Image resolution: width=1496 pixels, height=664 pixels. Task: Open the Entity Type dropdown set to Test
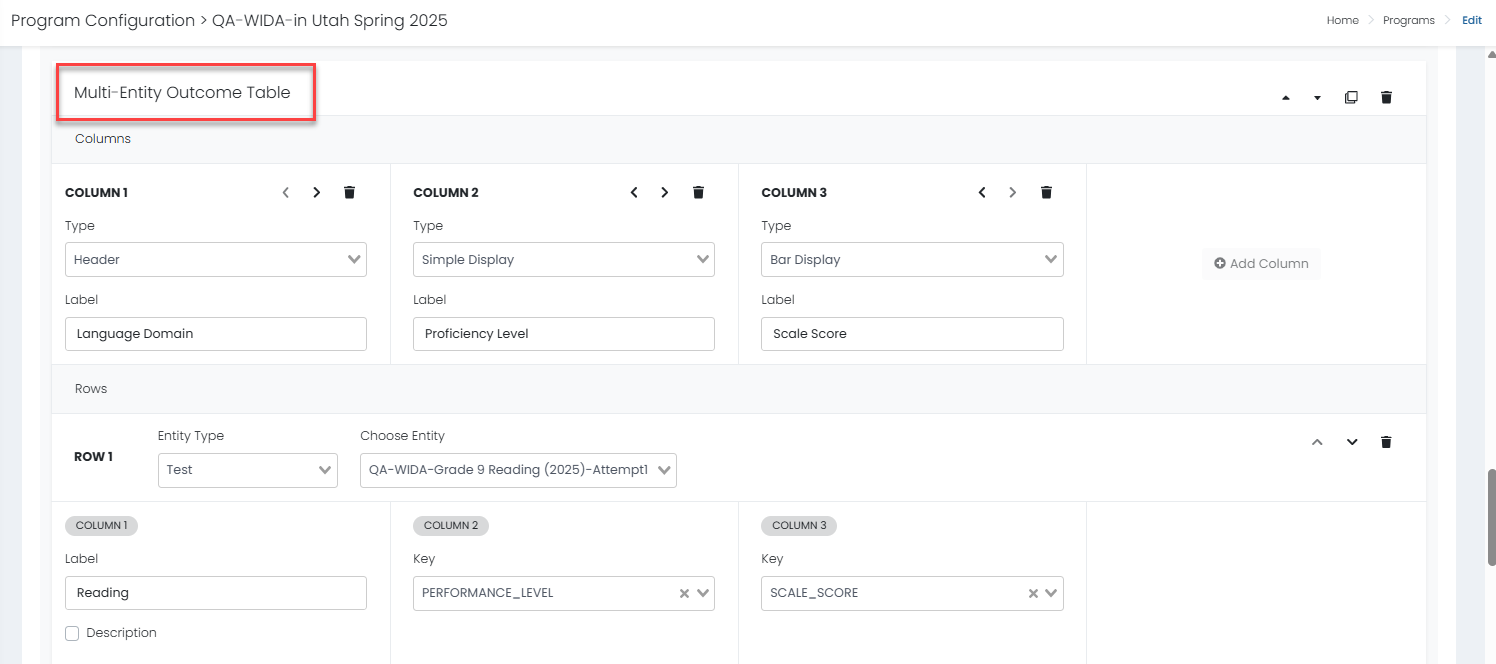(247, 470)
